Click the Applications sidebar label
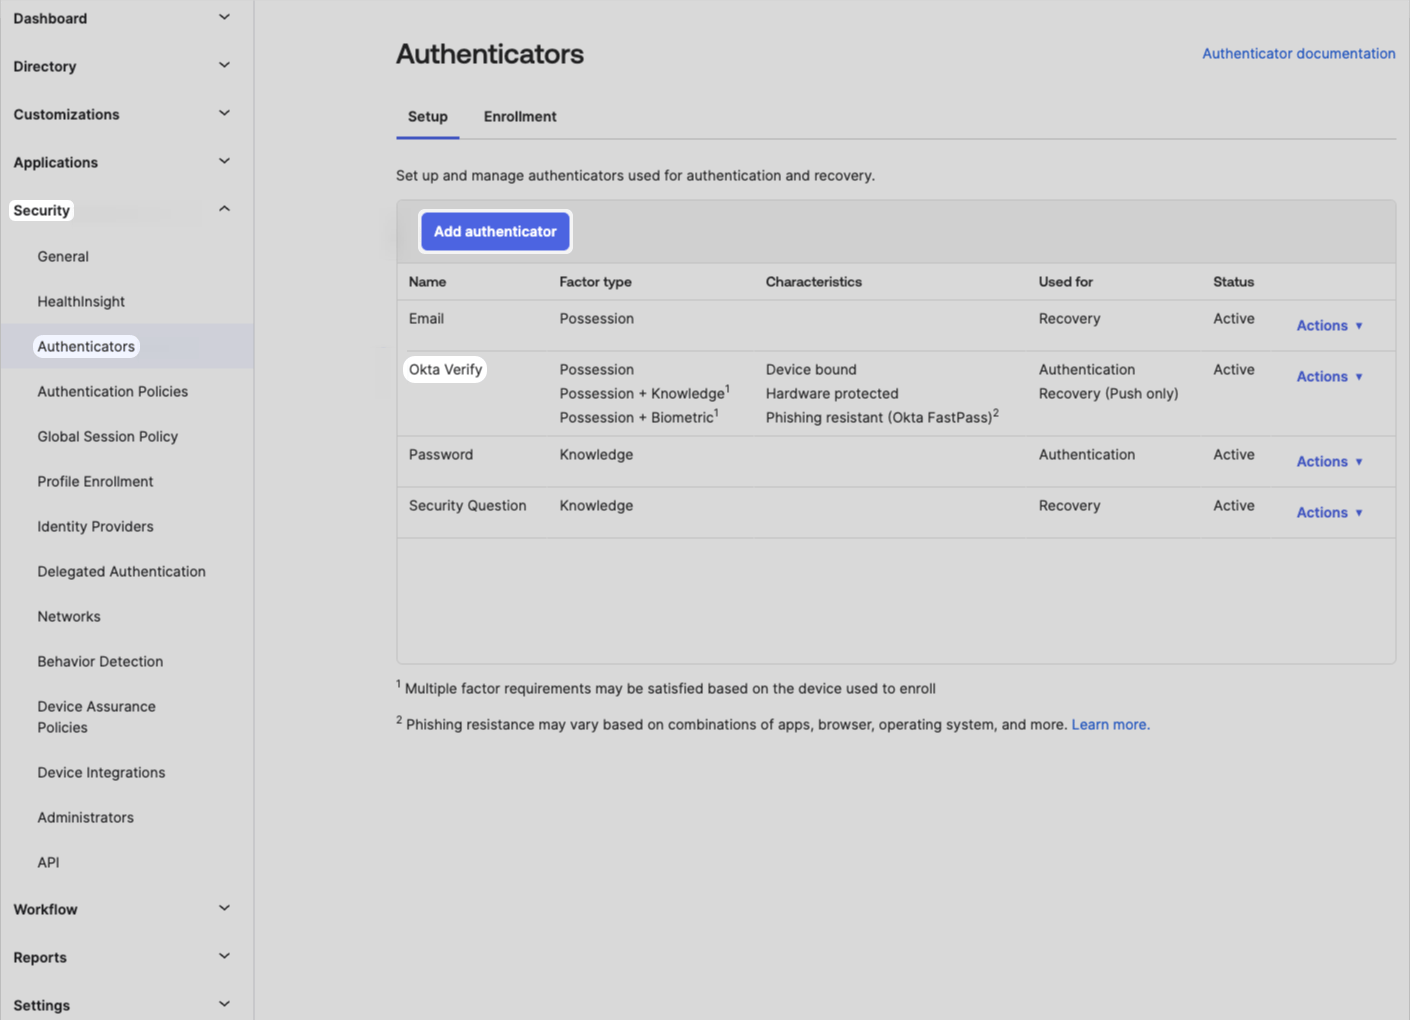 (x=56, y=162)
